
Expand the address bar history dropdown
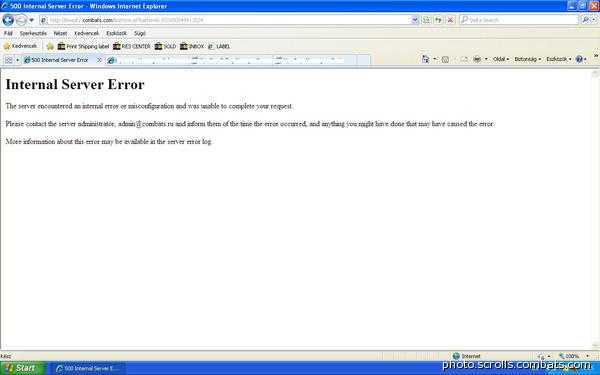click(x=415, y=20)
